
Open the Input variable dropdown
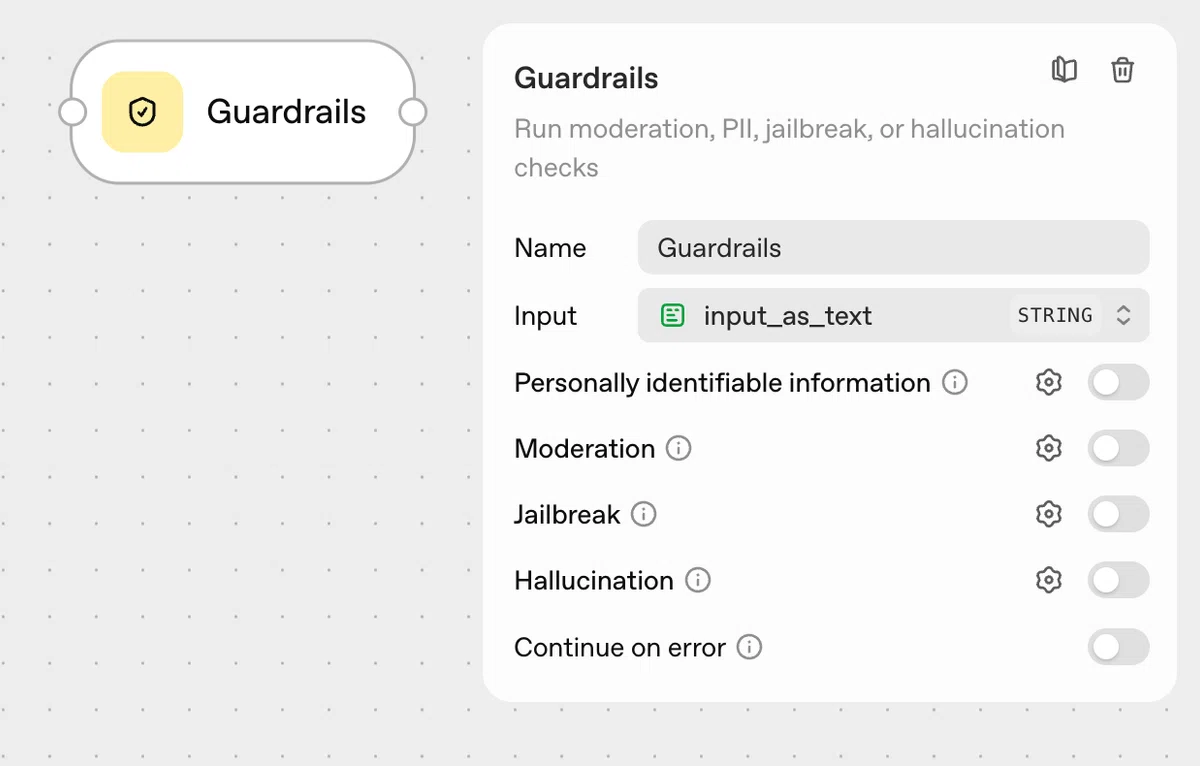point(893,315)
